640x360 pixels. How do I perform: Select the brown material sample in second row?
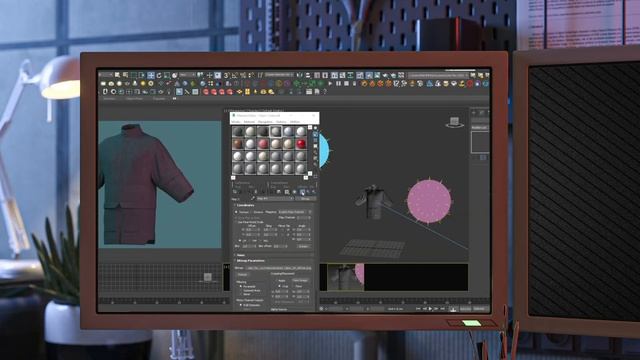[x=238, y=144]
